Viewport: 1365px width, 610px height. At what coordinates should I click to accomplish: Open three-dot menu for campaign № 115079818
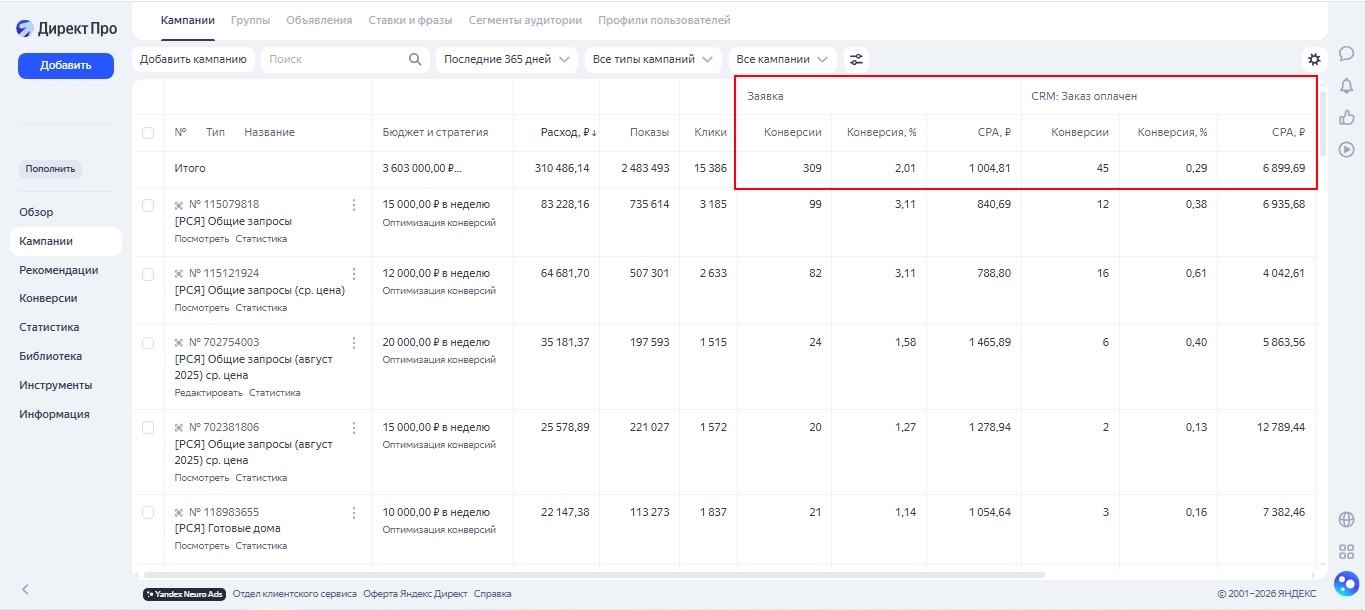pos(353,205)
